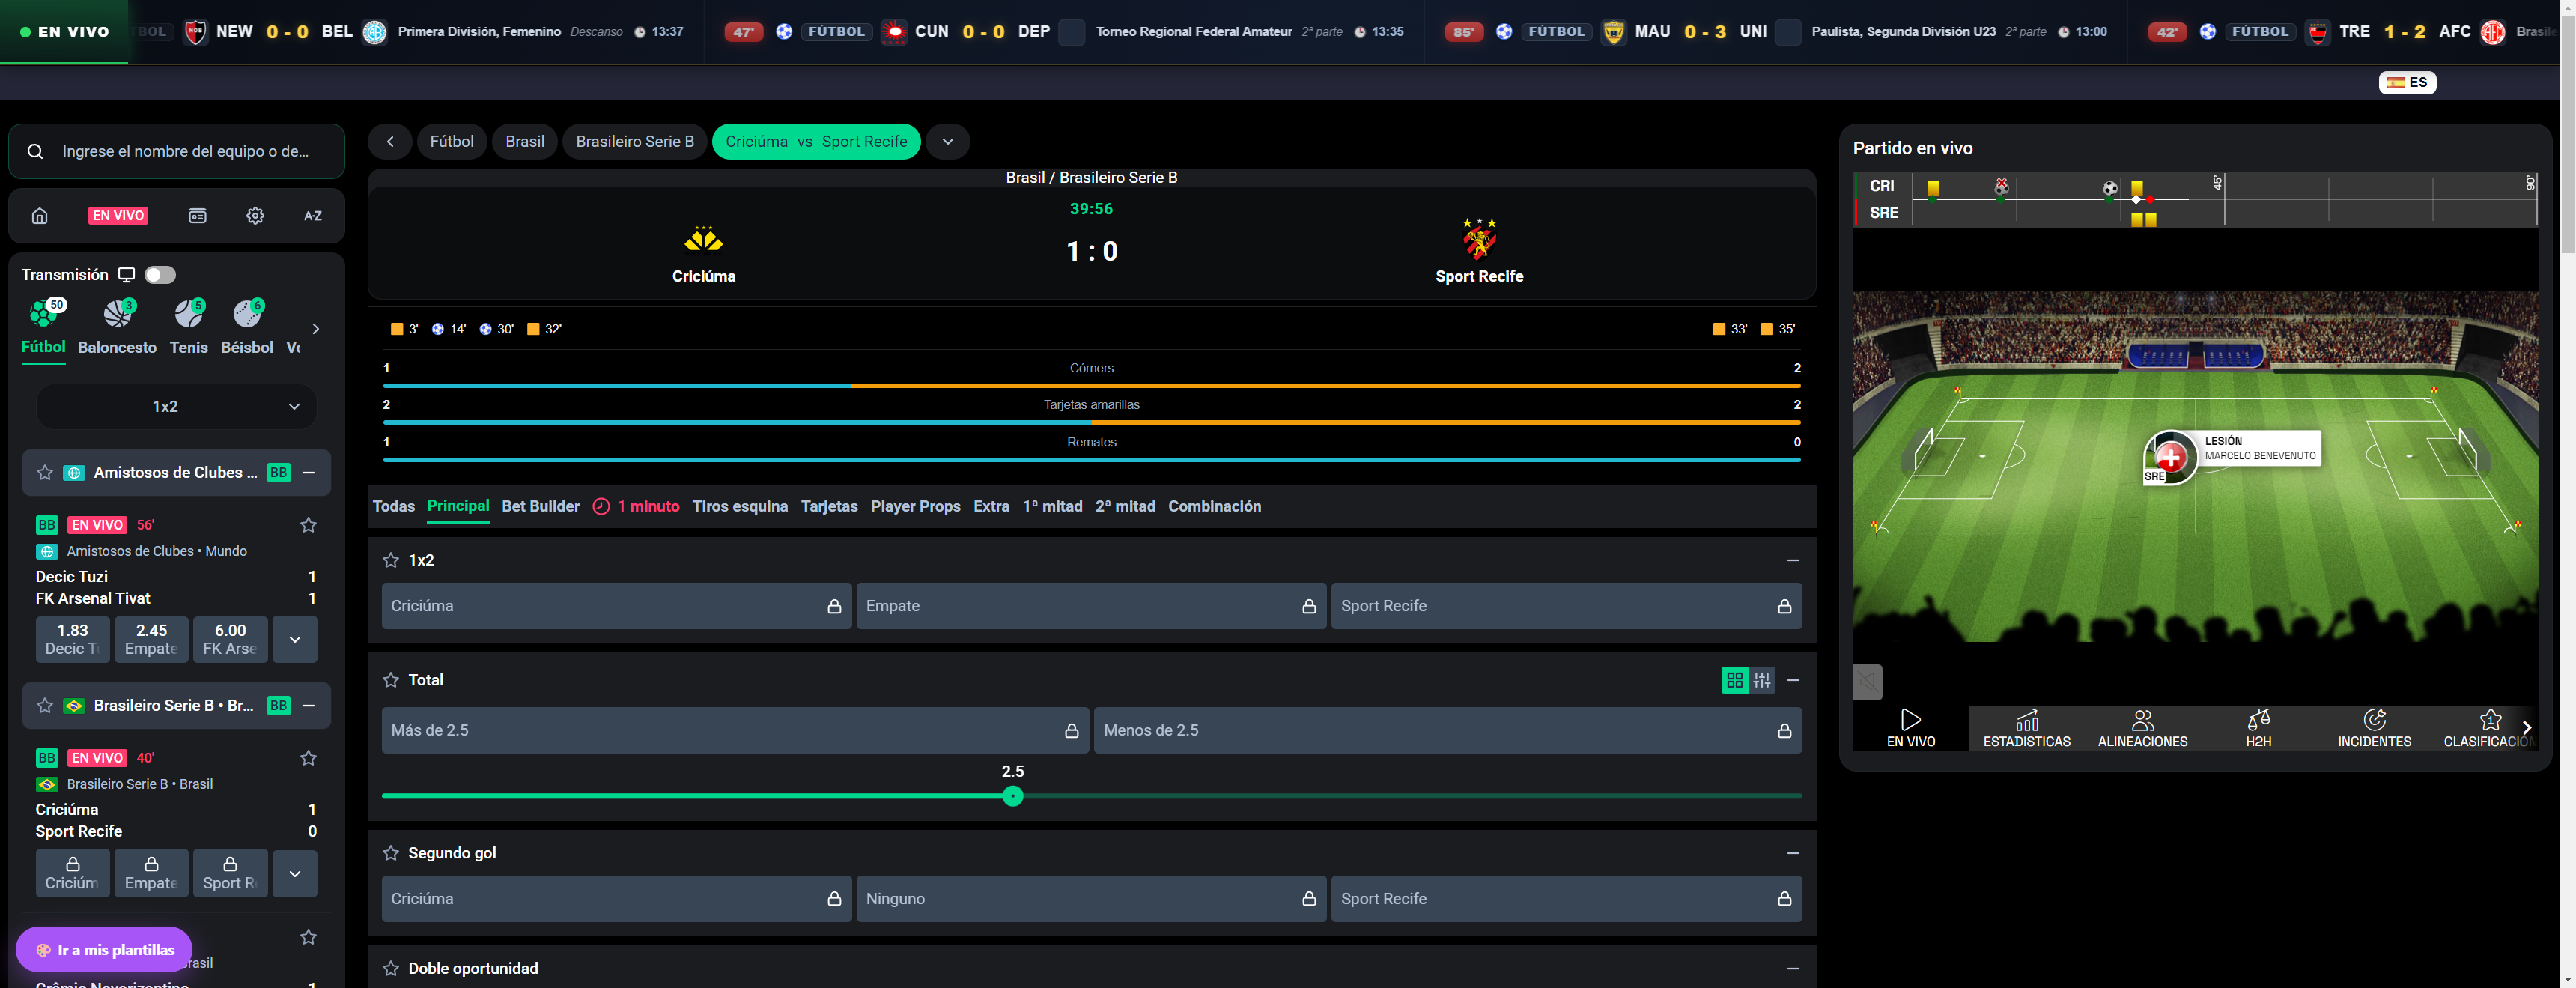
Task: Collapse the Amistosos de Clubes section
Action: click(x=309, y=473)
